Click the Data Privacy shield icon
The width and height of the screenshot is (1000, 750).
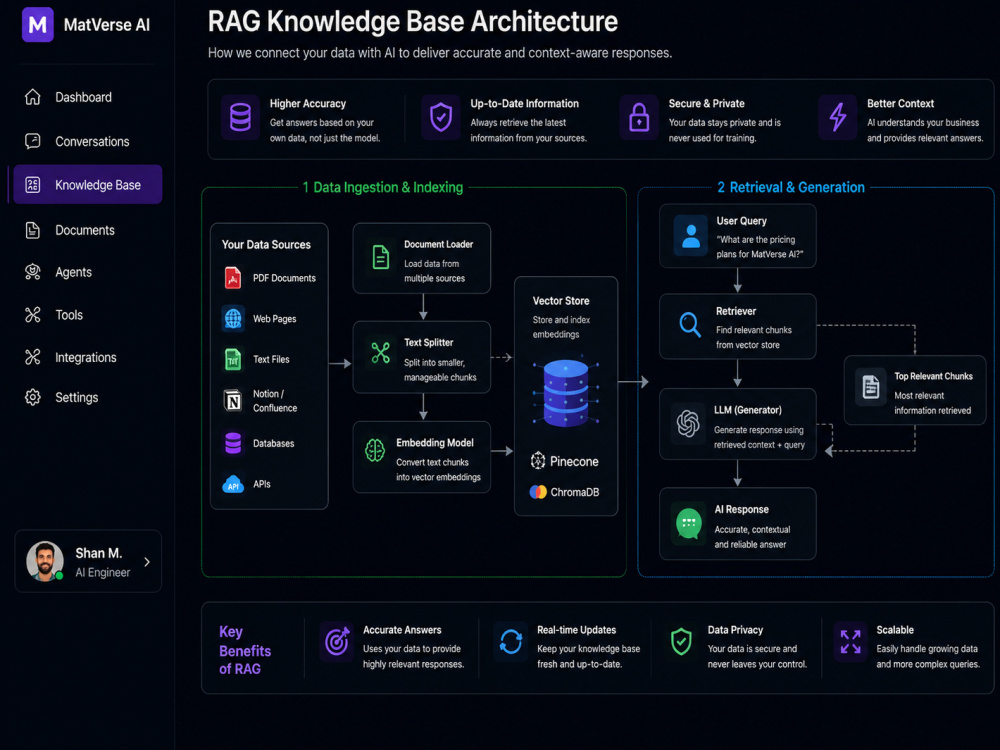[x=681, y=642]
